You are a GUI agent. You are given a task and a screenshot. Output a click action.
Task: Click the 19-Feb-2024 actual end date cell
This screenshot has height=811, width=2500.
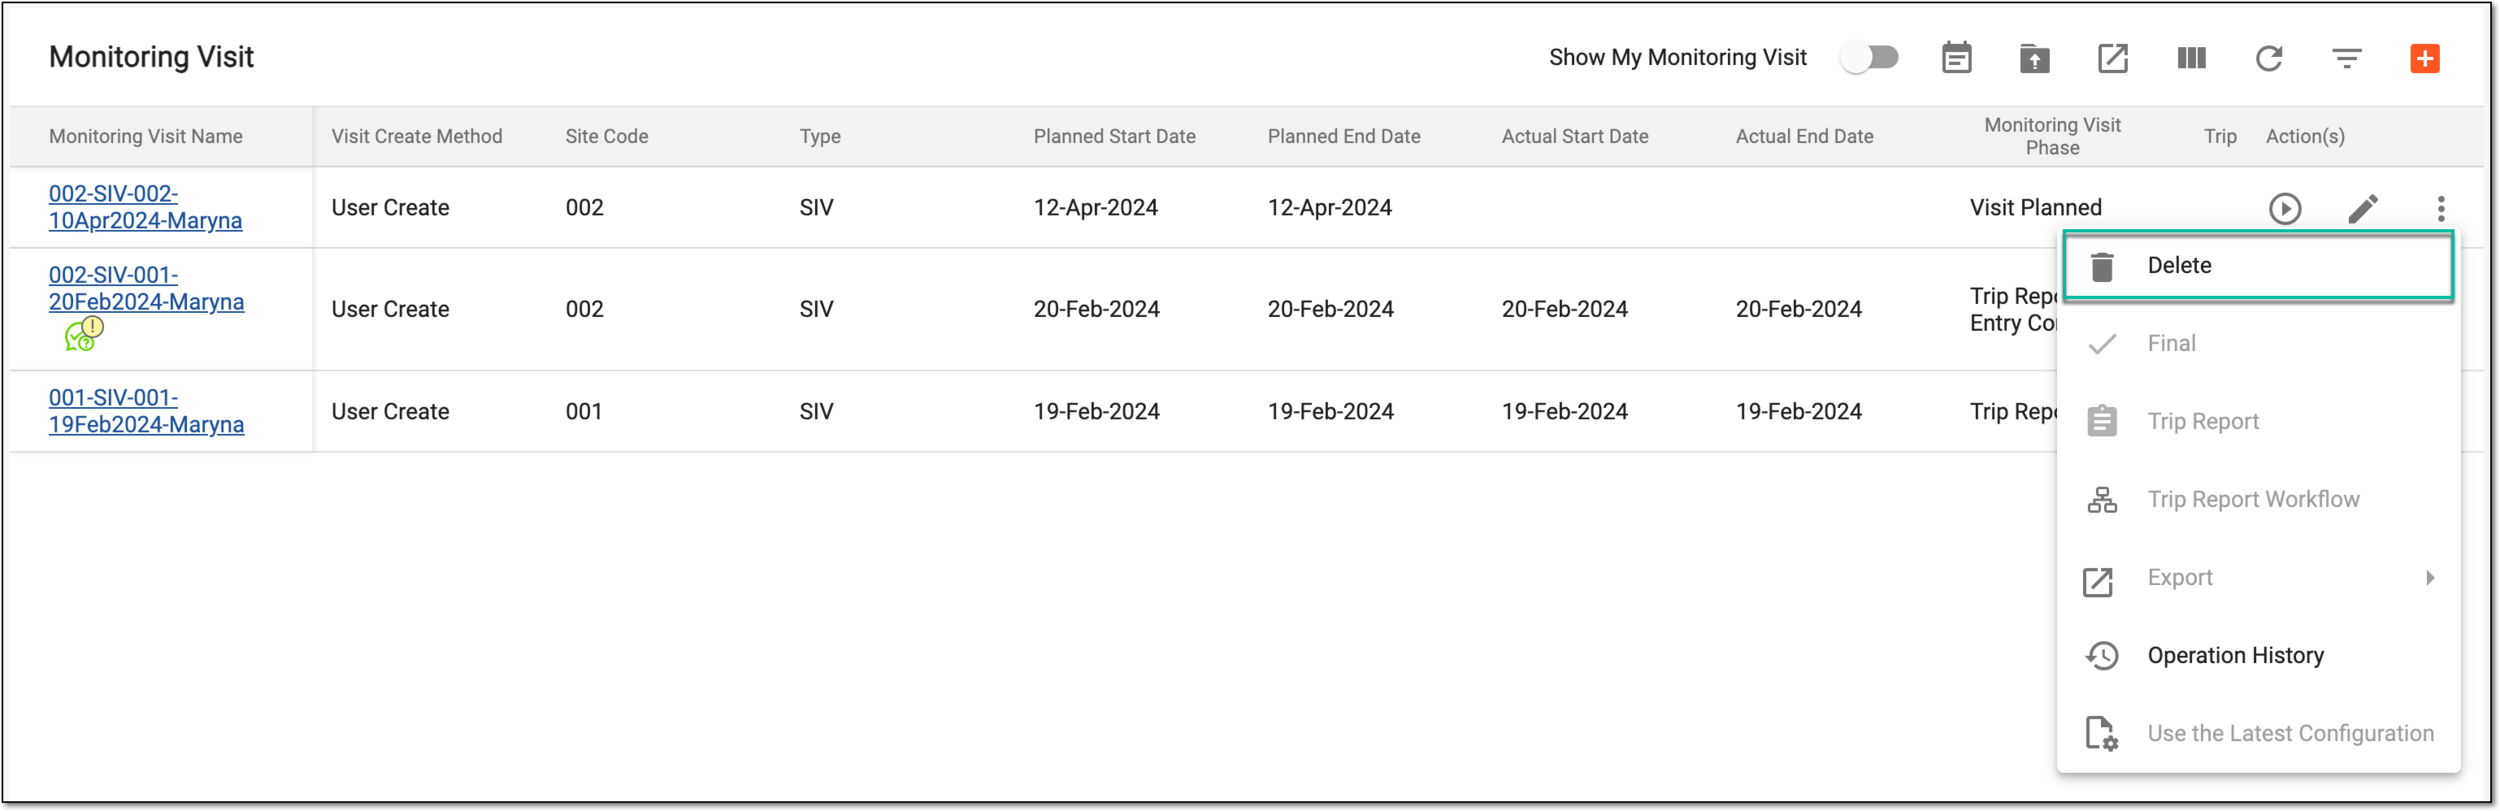pyautogui.click(x=1799, y=412)
